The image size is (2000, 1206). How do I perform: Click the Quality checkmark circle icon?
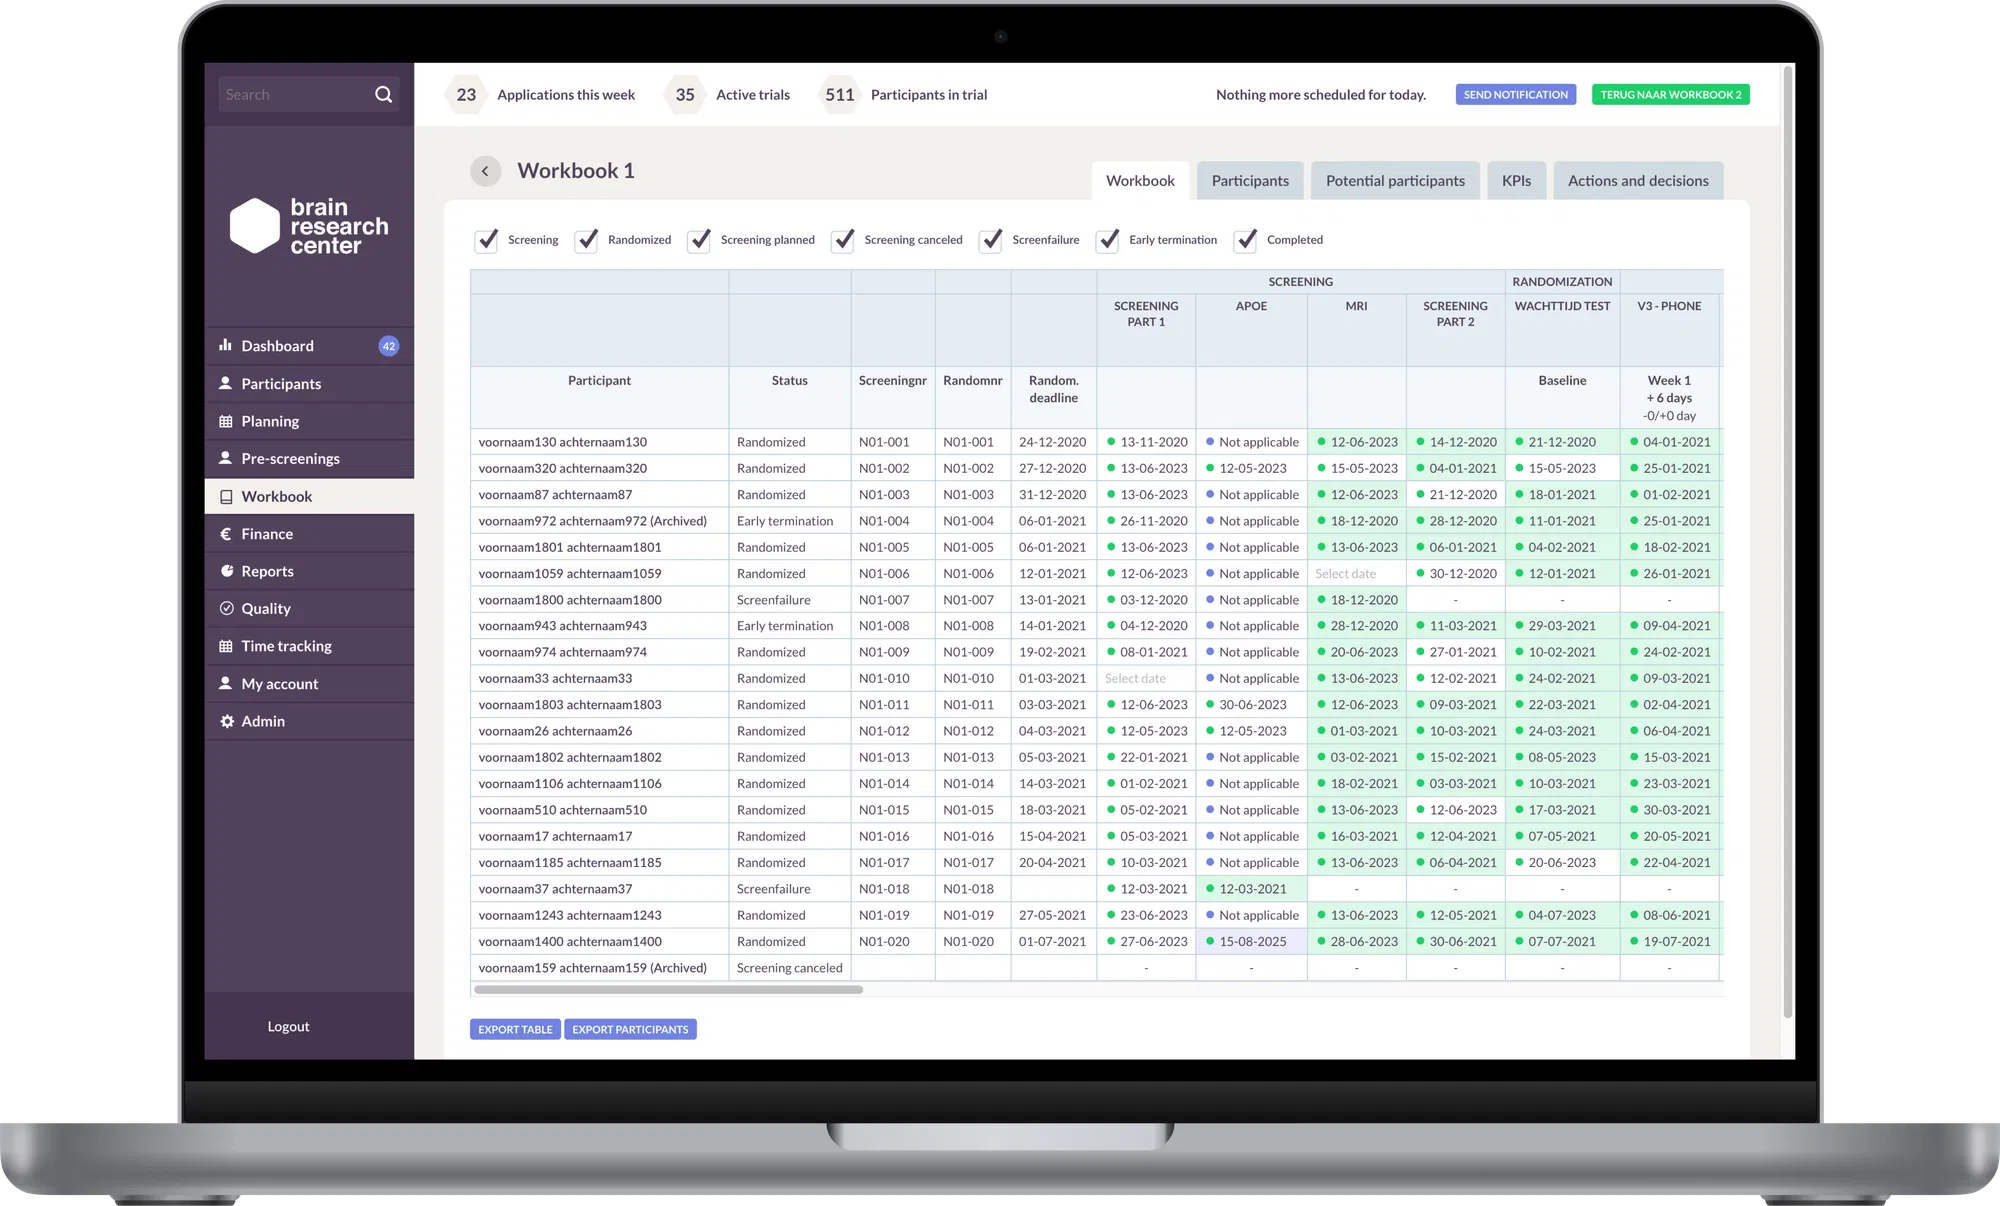(226, 608)
